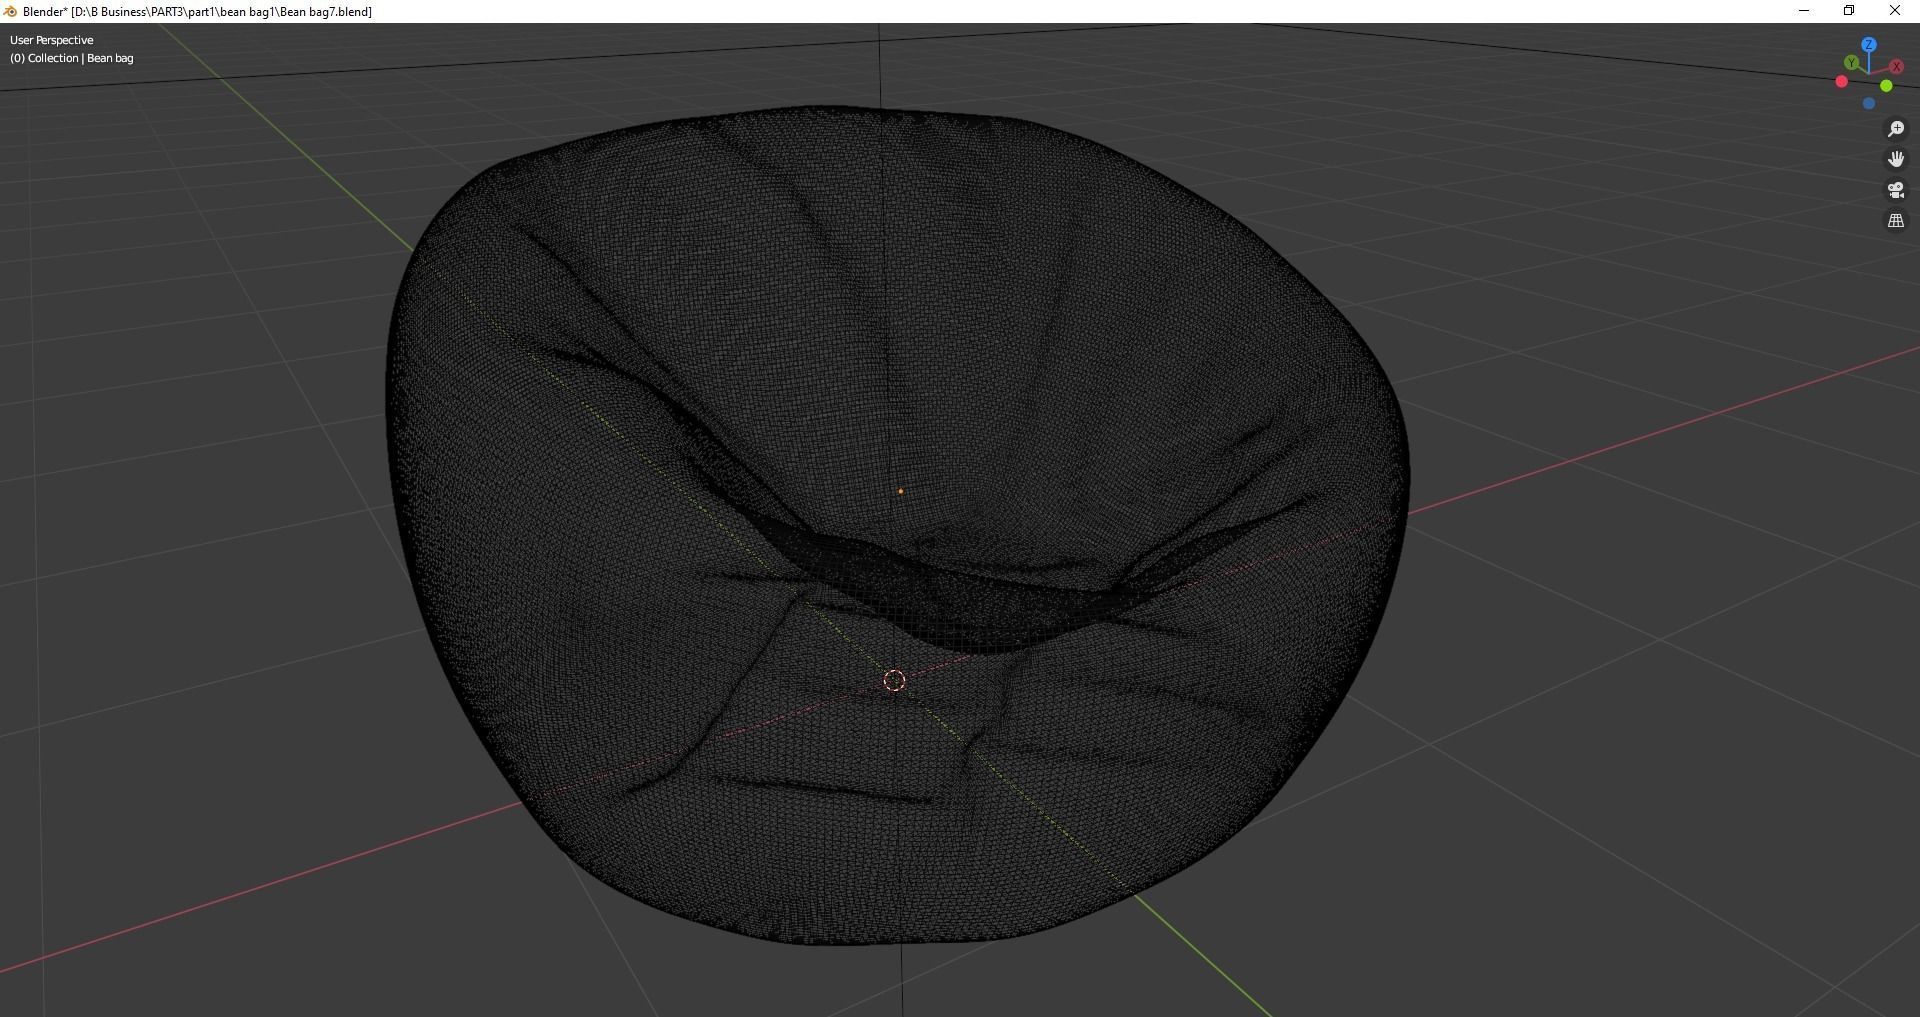Click the 3D cursor circle
The width and height of the screenshot is (1920, 1017).
(x=894, y=680)
